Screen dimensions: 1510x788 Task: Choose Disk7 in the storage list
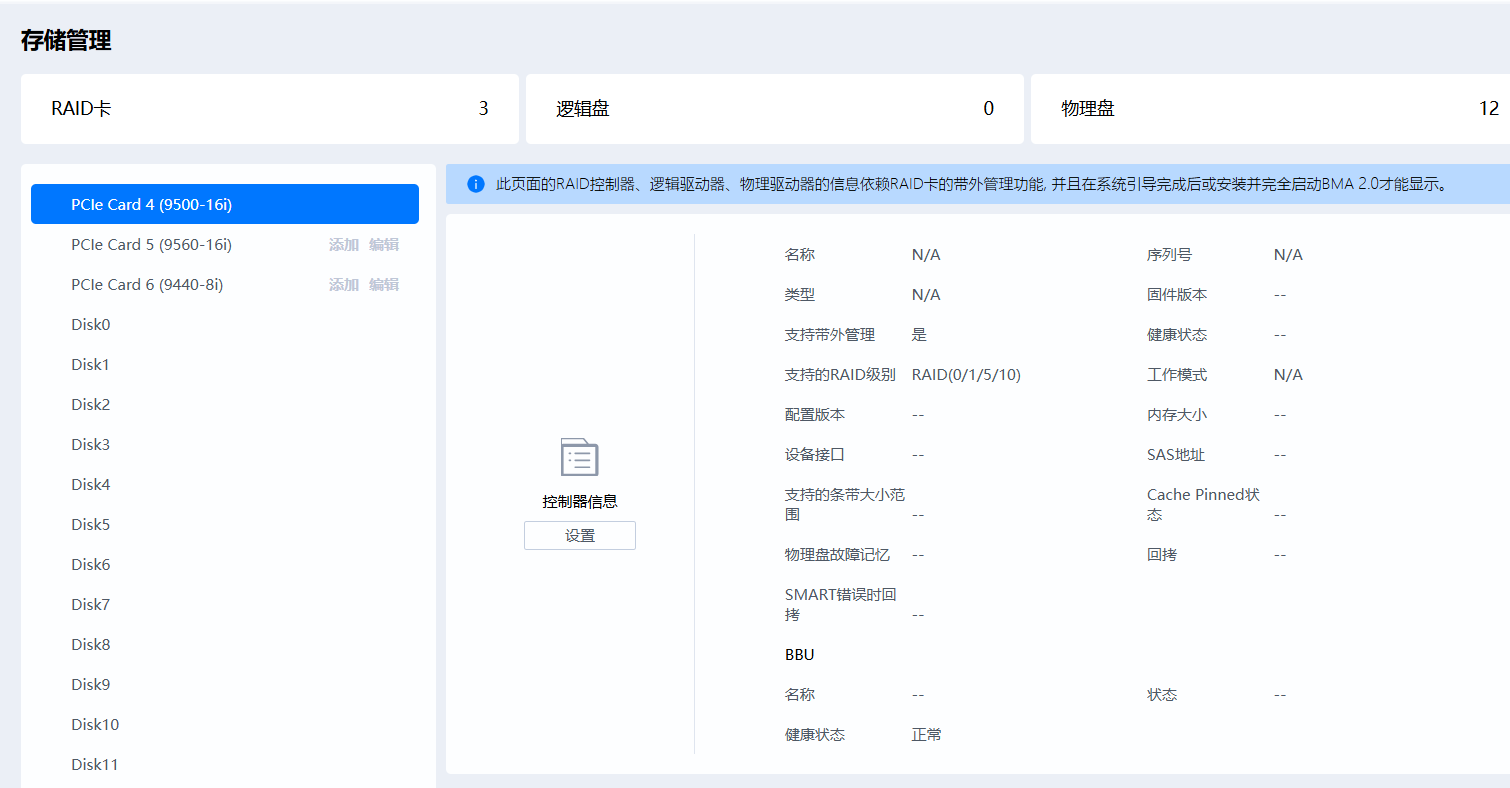click(x=91, y=605)
